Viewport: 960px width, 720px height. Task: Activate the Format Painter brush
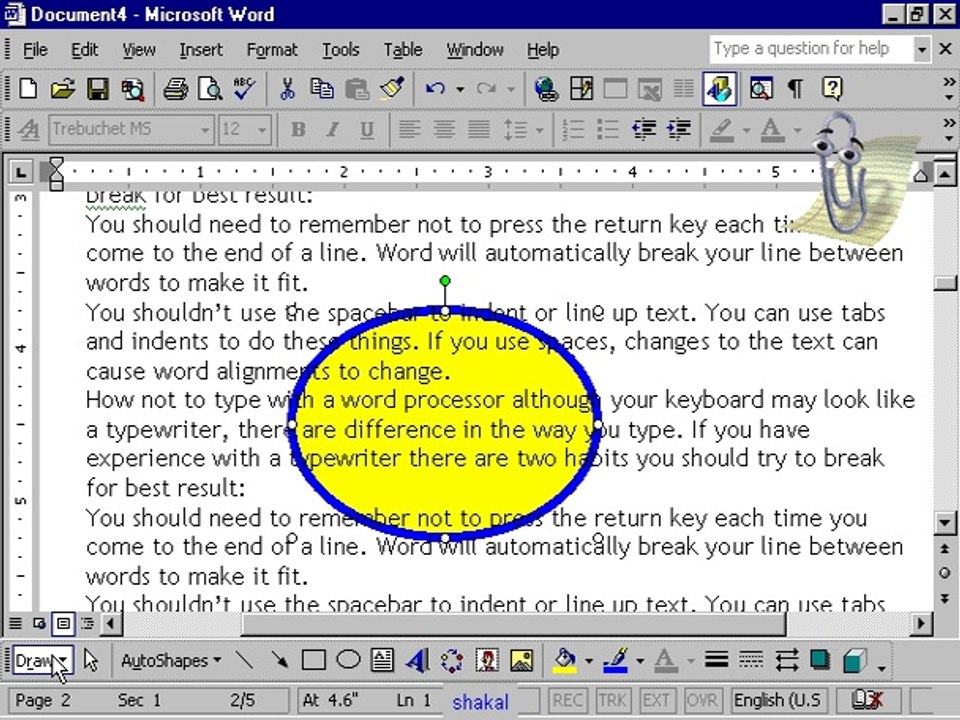pyautogui.click(x=391, y=89)
